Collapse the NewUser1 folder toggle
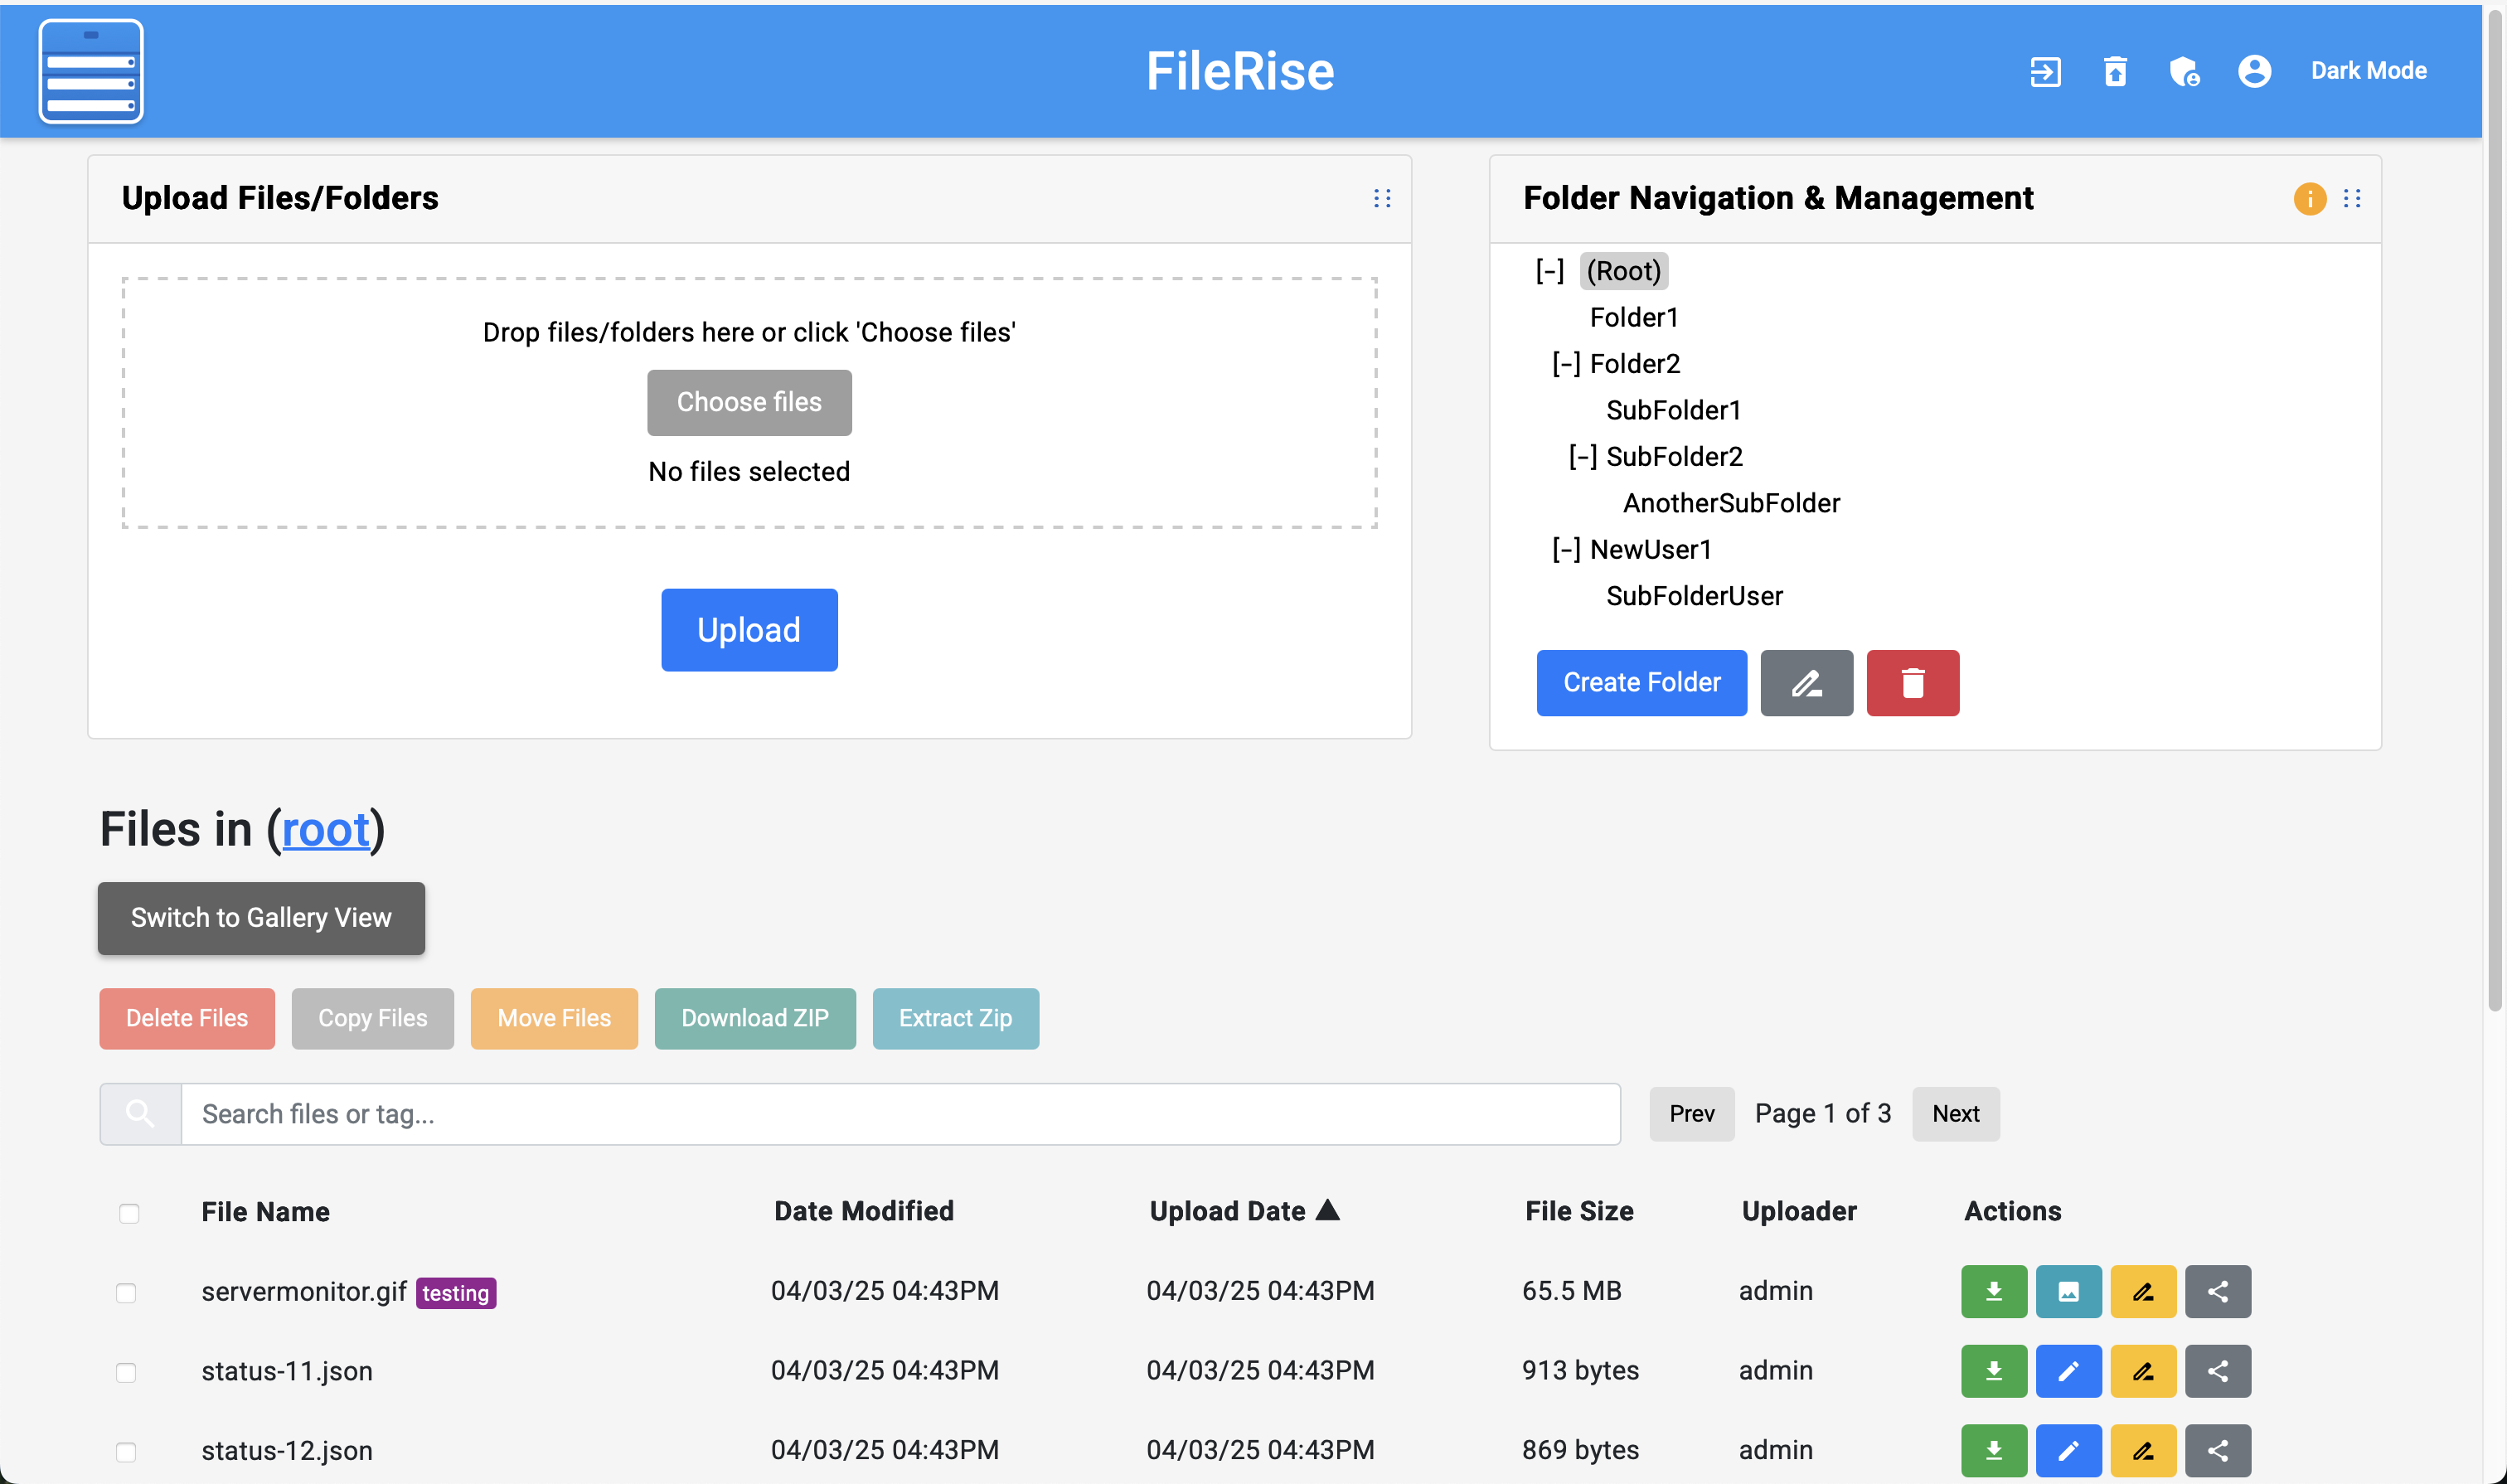This screenshot has height=1484, width=2507. [1566, 550]
